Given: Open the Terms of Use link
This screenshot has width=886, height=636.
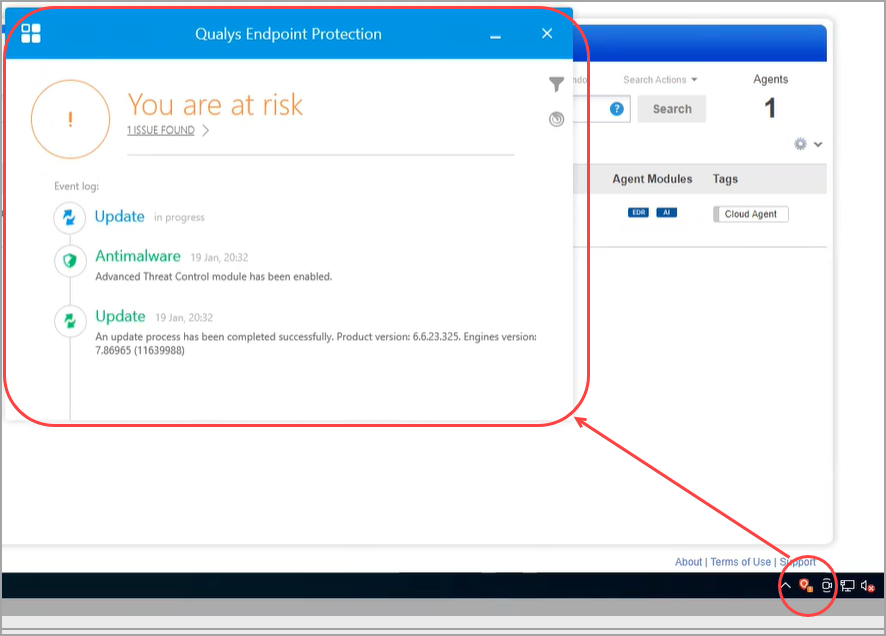Looking at the screenshot, I should click(x=740, y=562).
